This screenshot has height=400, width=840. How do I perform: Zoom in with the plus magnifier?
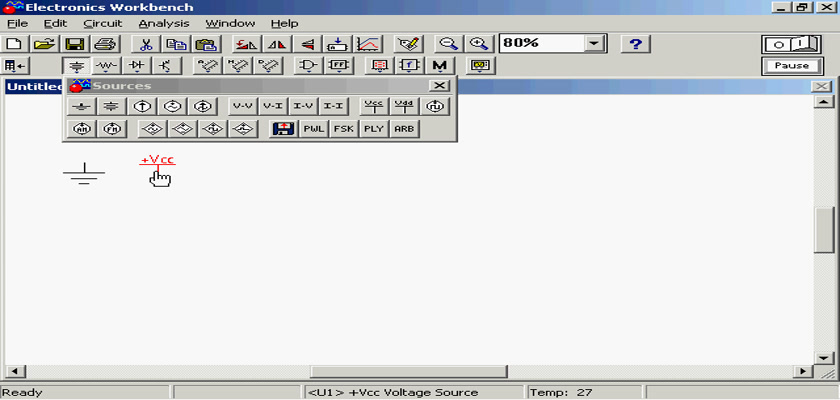click(x=478, y=44)
